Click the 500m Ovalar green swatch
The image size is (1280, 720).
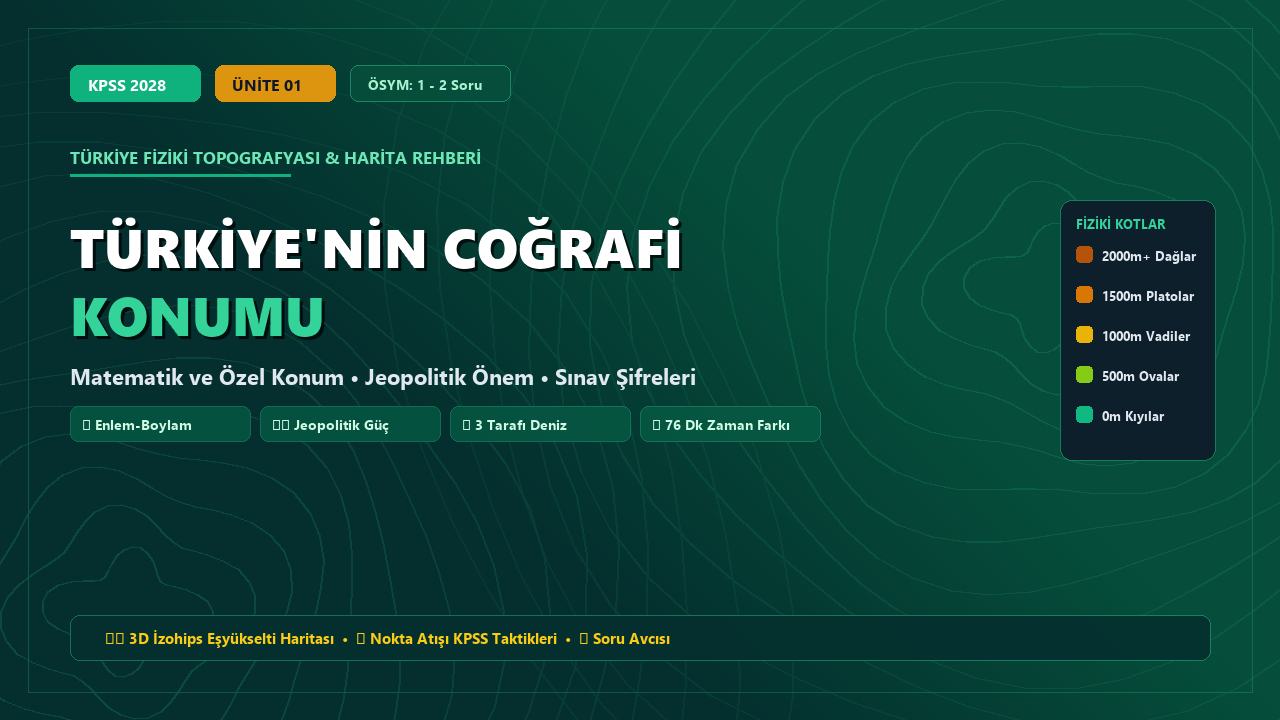click(x=1084, y=375)
